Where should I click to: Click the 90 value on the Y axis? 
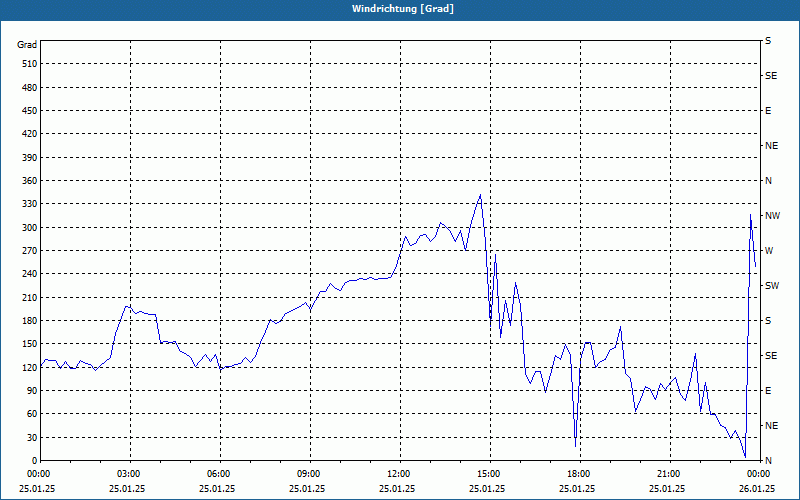pos(32,391)
